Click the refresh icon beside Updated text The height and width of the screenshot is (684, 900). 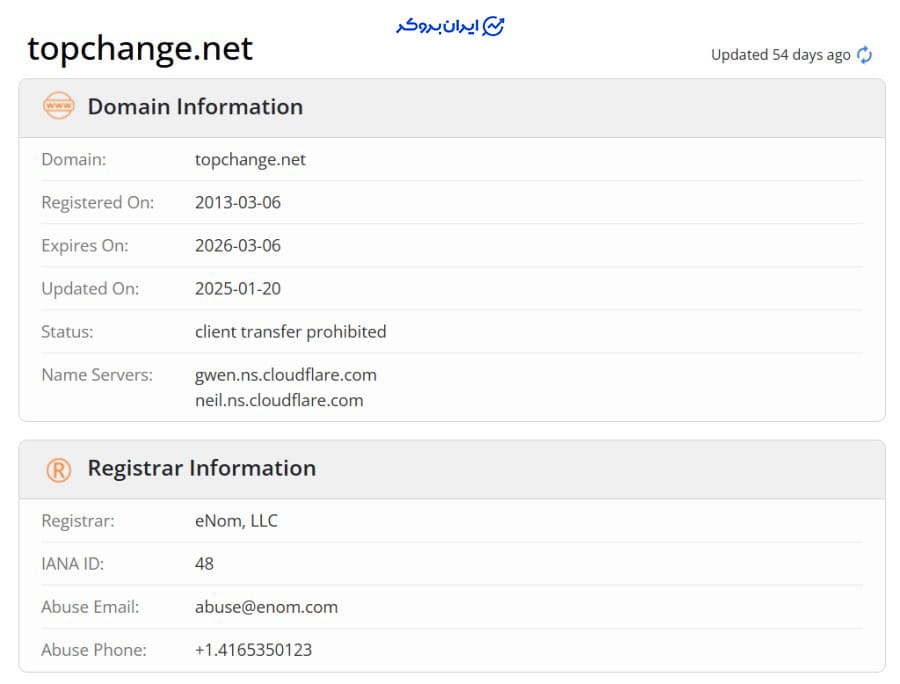point(864,55)
